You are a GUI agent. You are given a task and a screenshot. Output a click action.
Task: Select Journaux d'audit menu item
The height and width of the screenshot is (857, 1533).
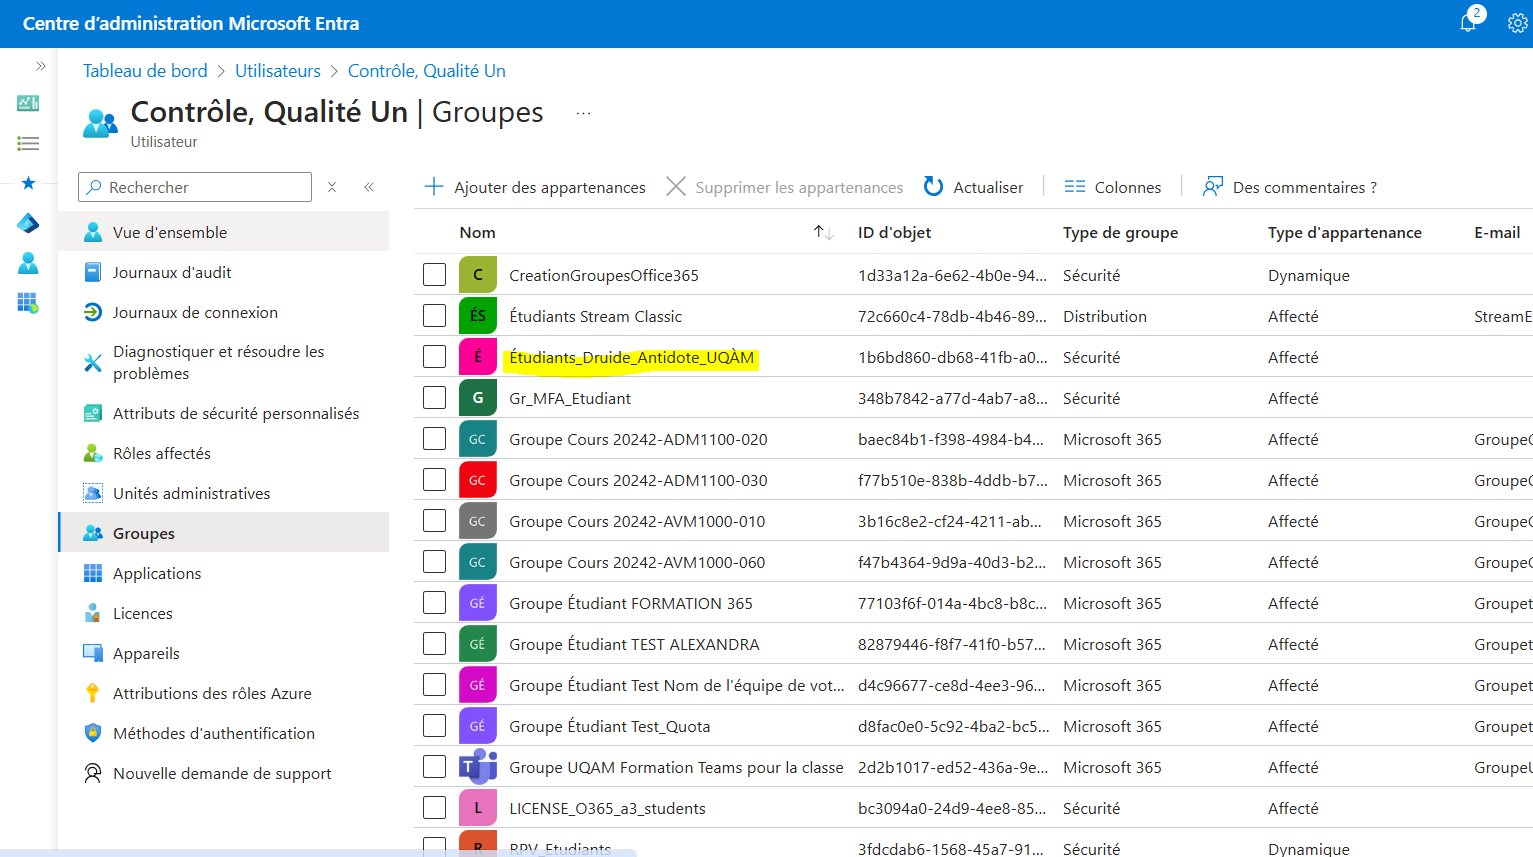pyautogui.click(x=172, y=272)
